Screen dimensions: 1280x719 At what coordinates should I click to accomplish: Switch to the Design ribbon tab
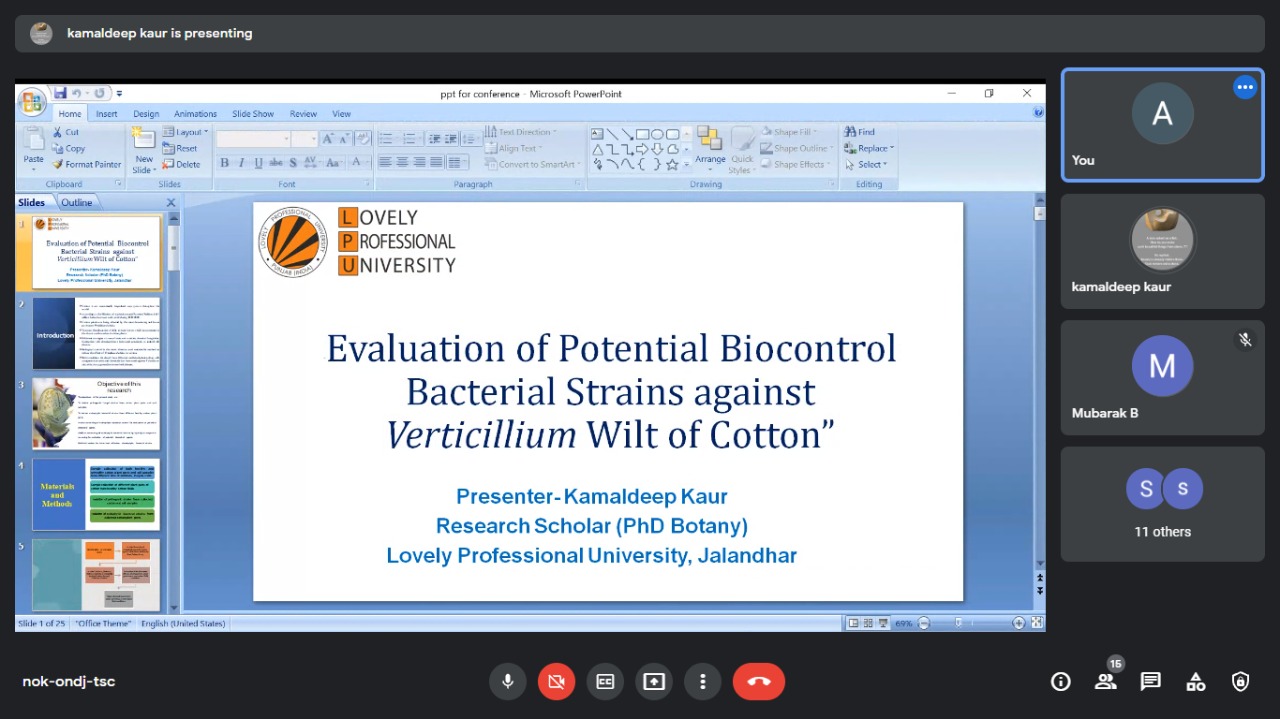click(x=146, y=114)
